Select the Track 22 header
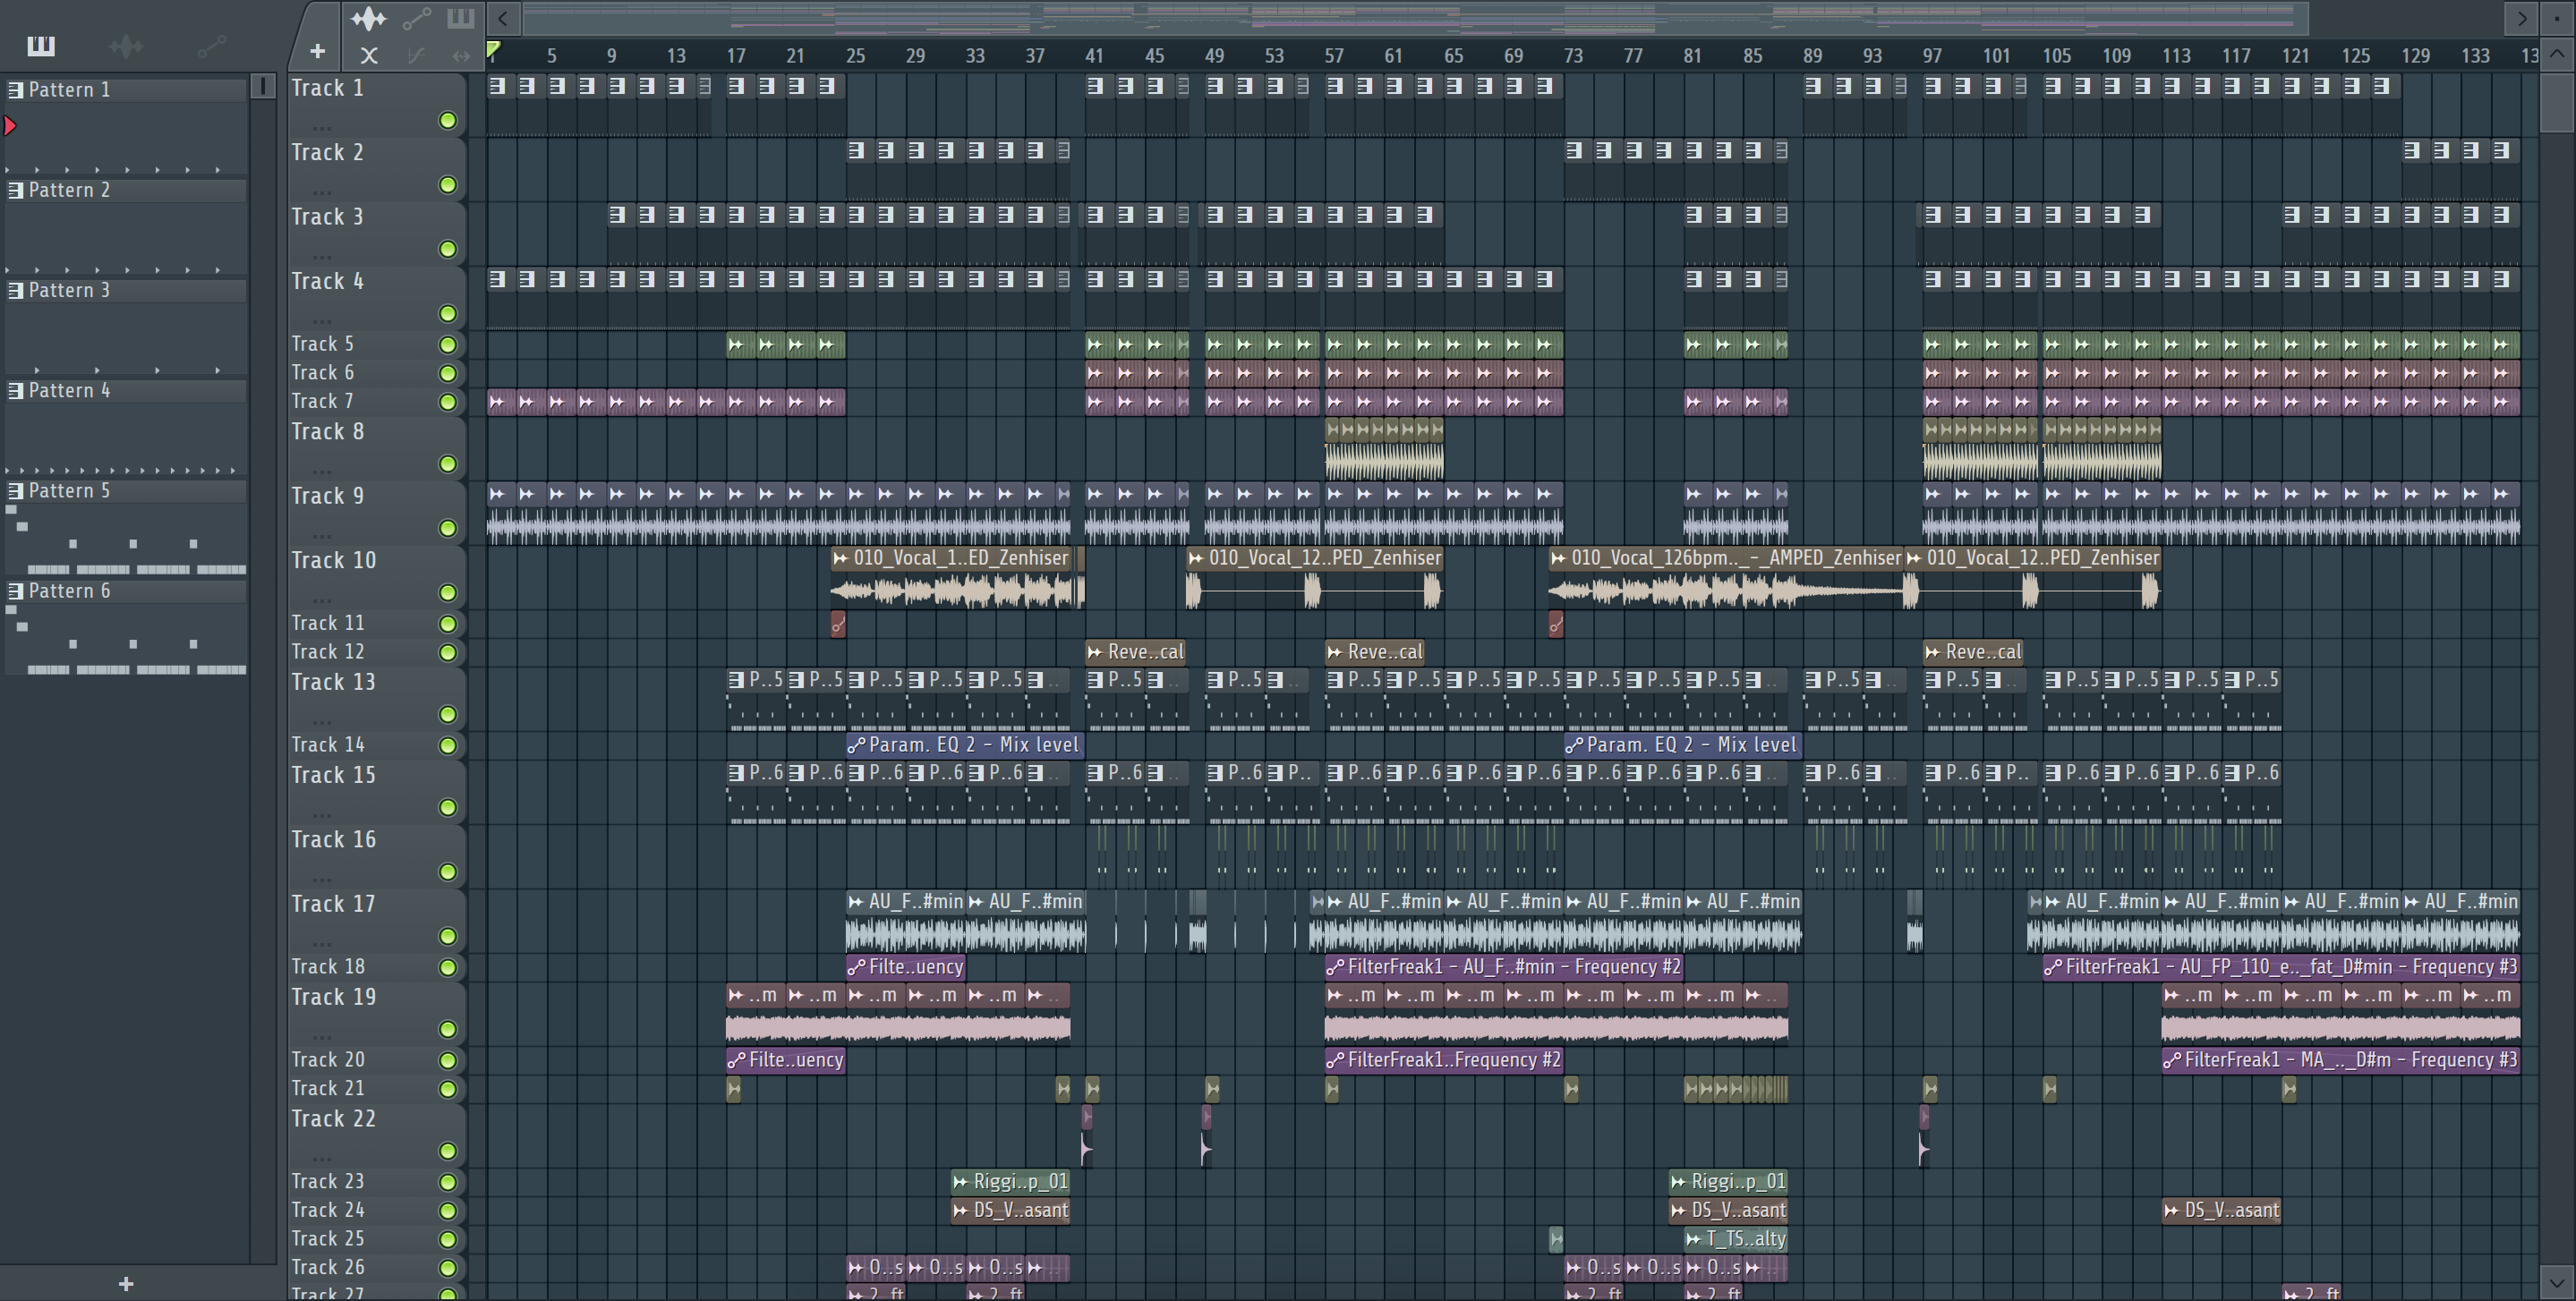2576x1301 pixels. (376, 1135)
